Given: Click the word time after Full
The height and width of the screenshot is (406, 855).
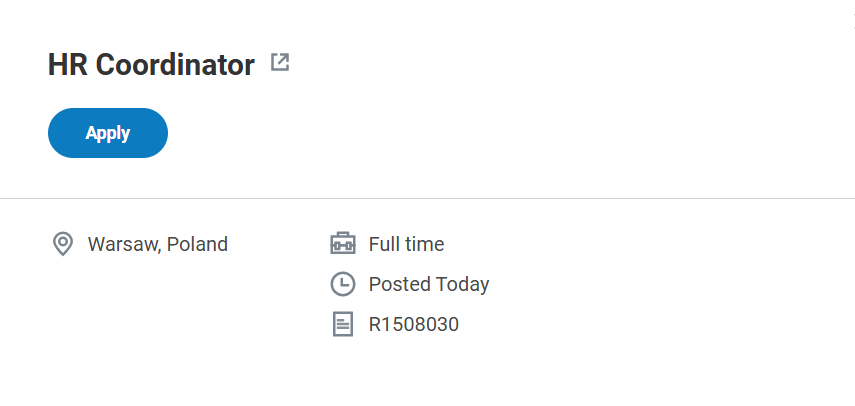Looking at the screenshot, I should coord(424,244).
